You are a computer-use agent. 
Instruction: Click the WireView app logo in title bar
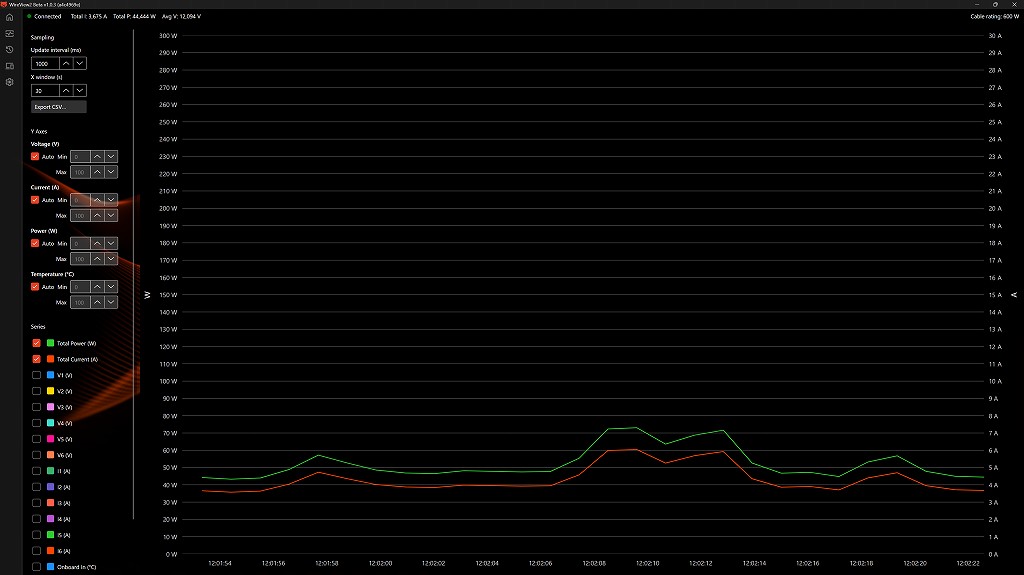coord(4,4)
